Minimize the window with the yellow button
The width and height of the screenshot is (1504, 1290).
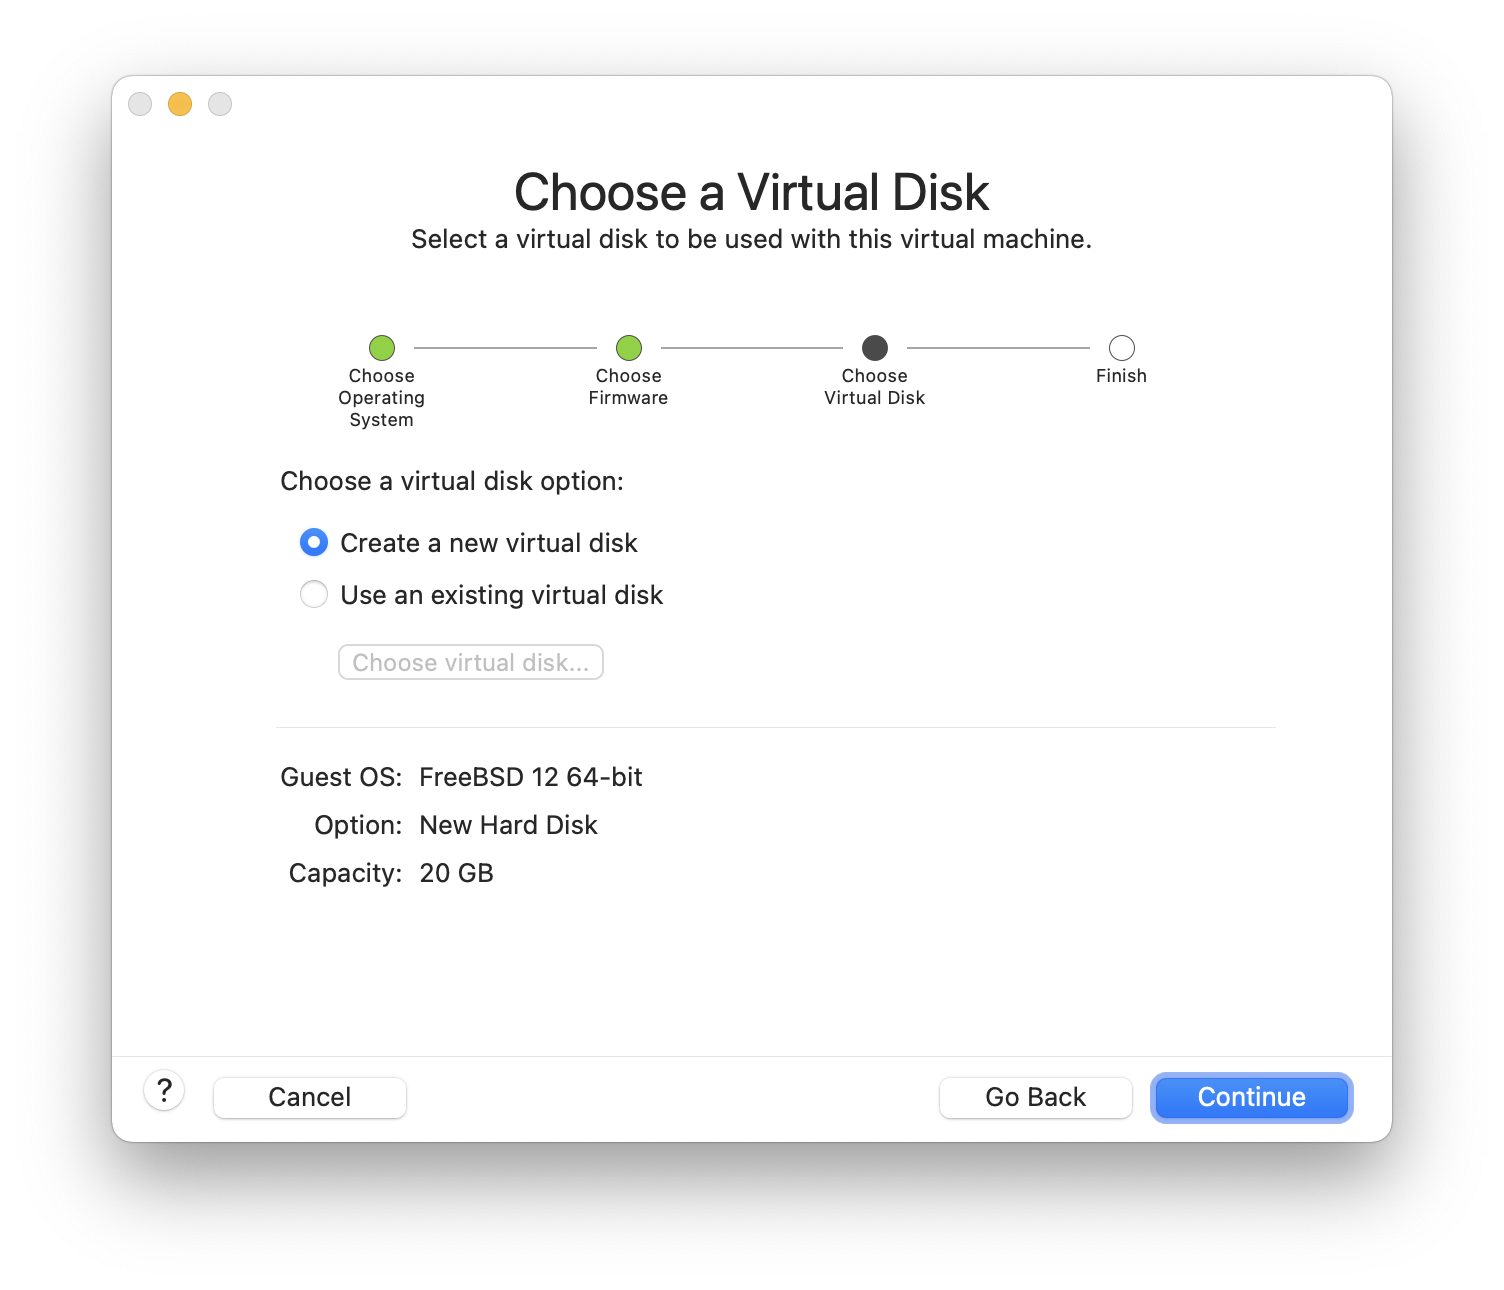[x=180, y=104]
